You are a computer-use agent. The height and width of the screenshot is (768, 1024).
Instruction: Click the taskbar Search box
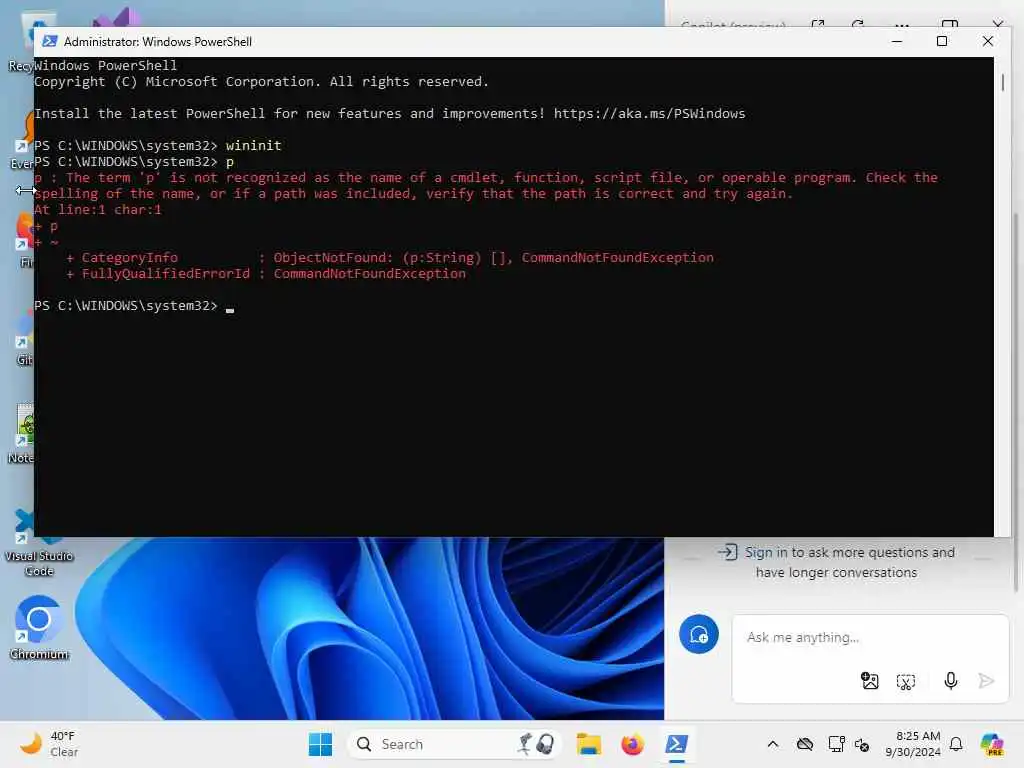455,744
